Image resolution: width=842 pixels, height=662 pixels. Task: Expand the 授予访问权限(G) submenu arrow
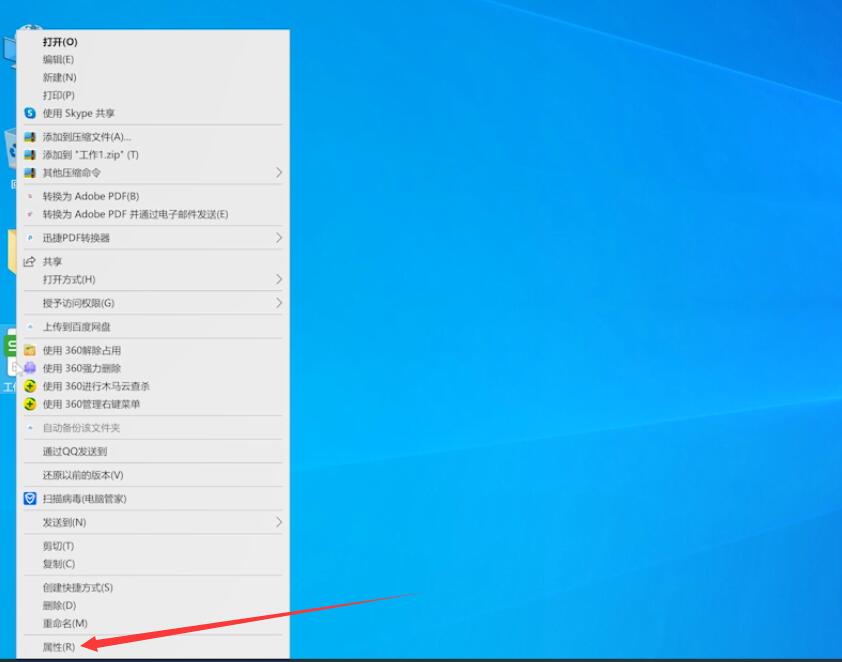279,303
